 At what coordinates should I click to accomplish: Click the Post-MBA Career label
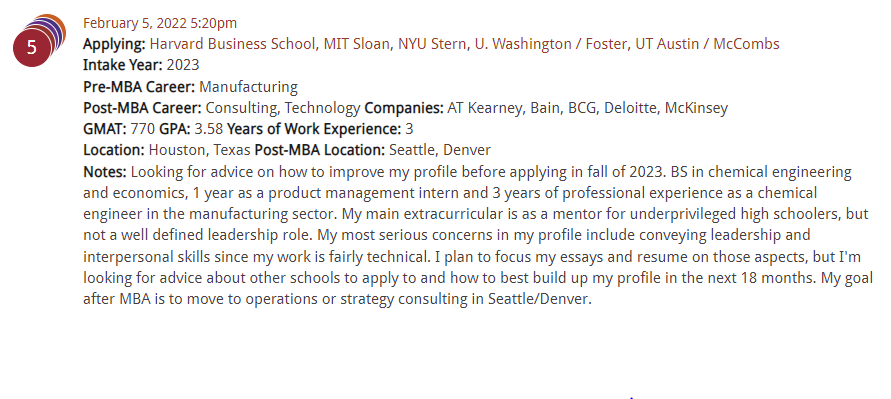[x=142, y=108]
